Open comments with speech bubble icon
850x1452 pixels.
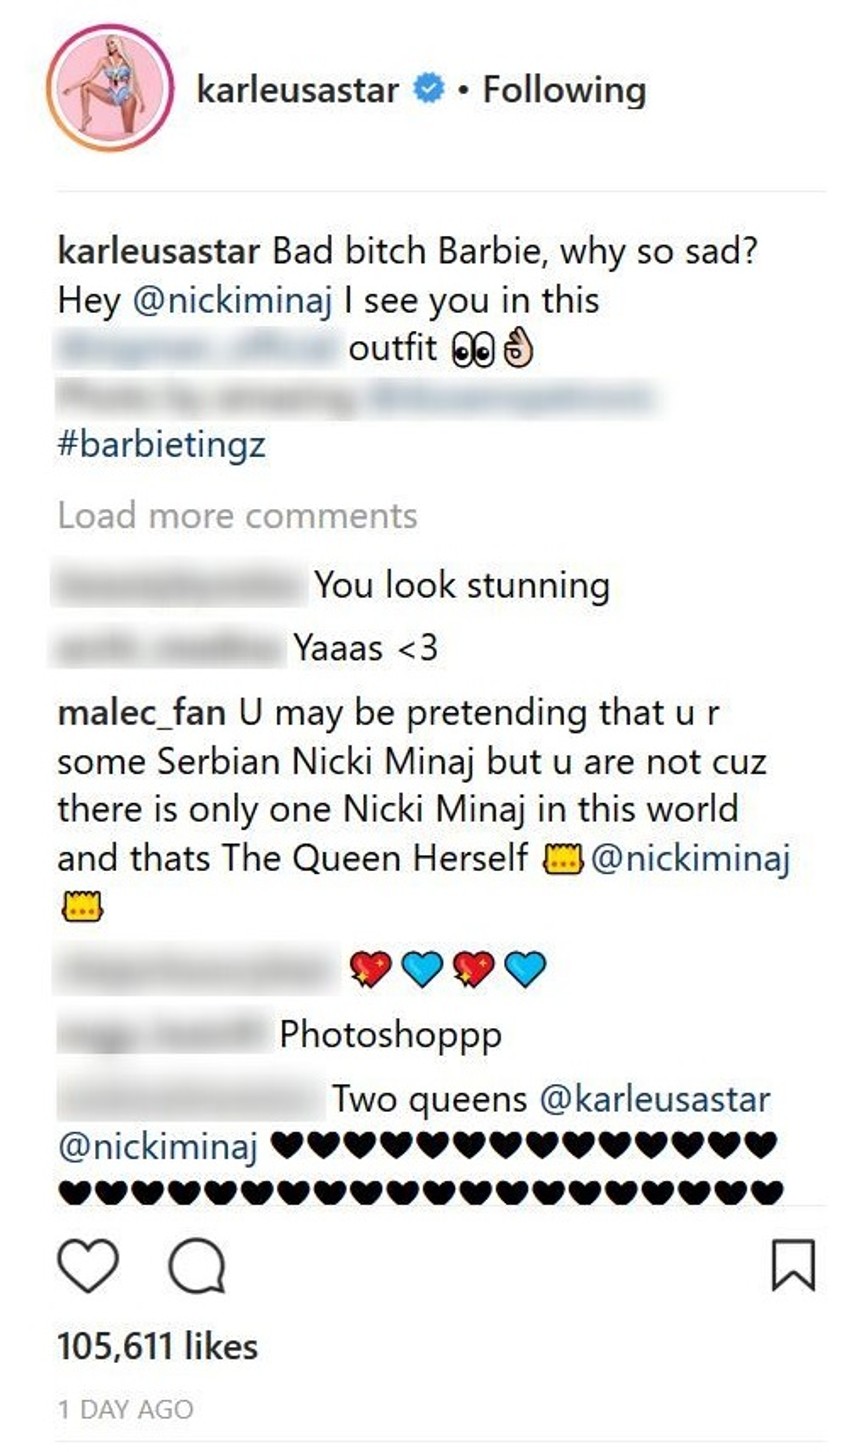click(197, 1267)
